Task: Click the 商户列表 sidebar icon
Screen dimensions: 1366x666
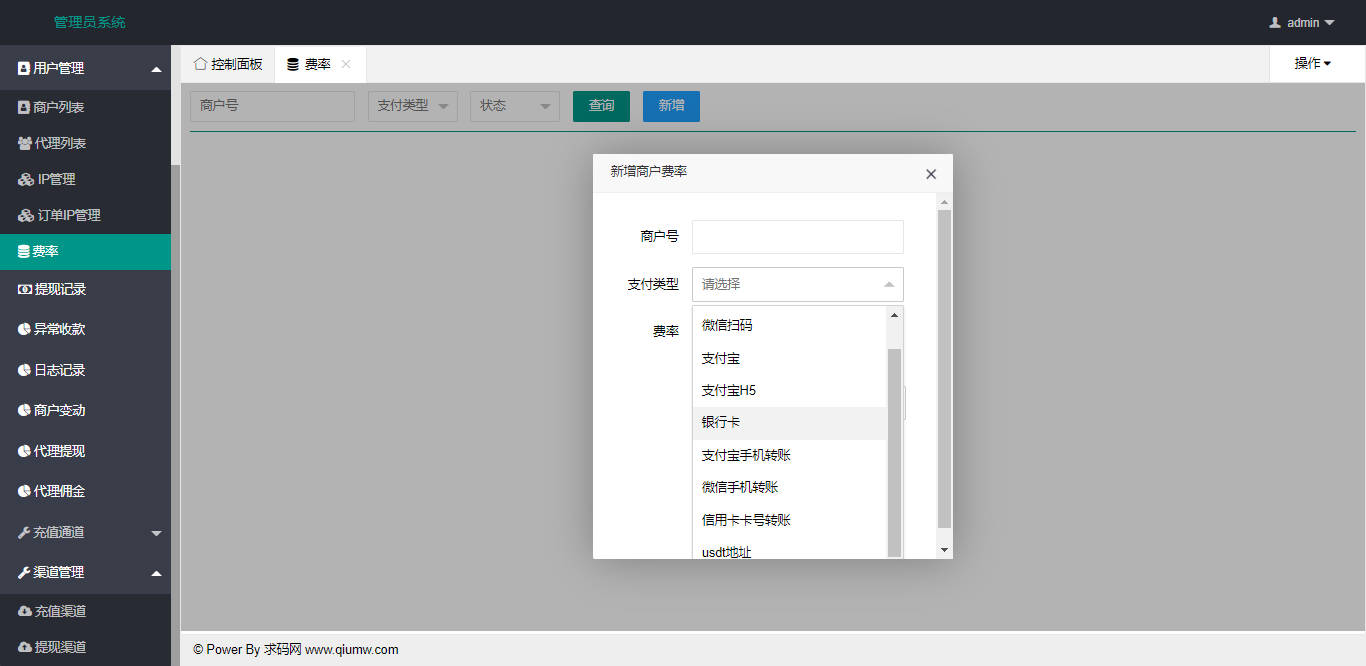Action: click(x=24, y=107)
